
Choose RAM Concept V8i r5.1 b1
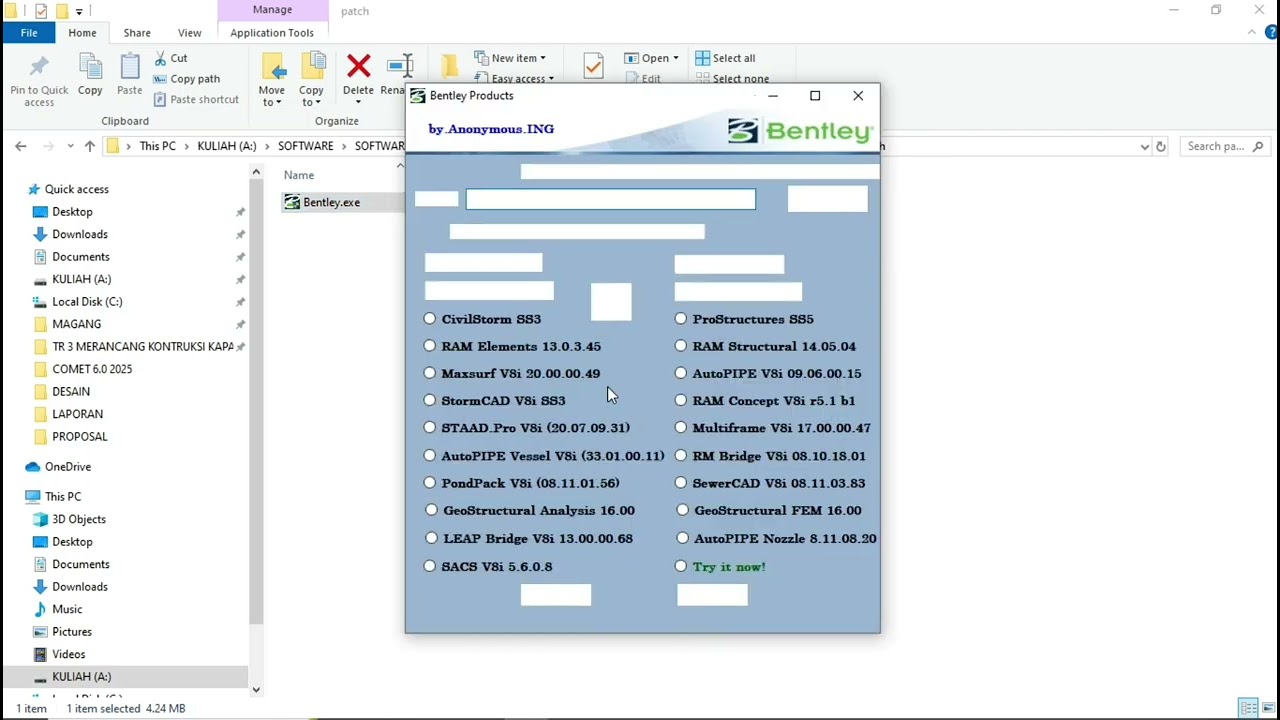681,400
